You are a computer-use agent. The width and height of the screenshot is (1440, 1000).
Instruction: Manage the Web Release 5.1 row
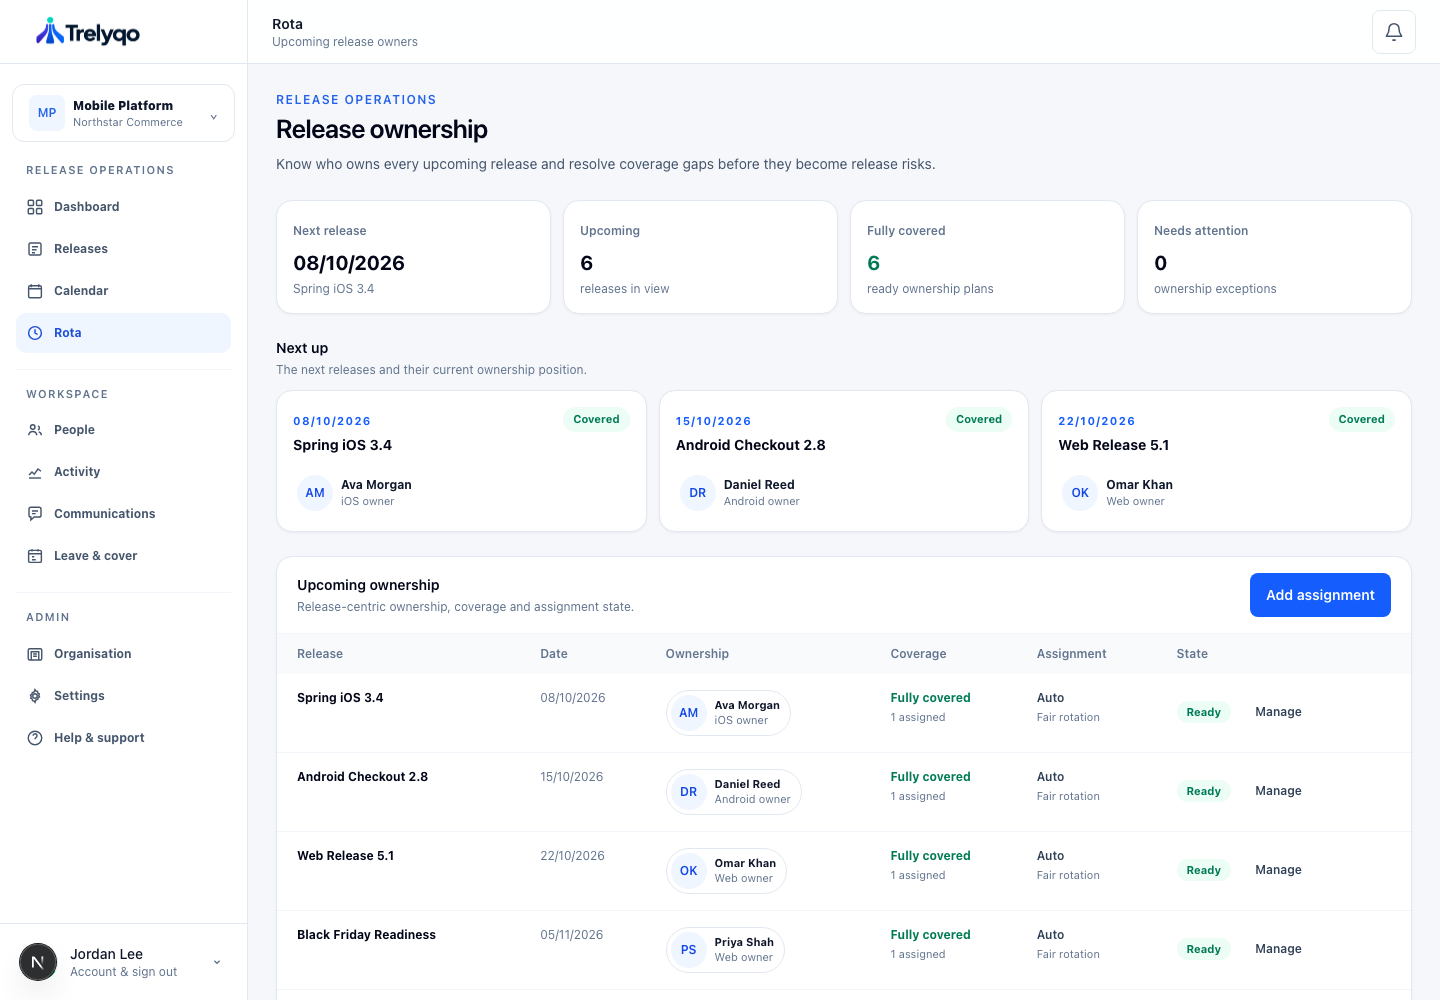pyautogui.click(x=1278, y=870)
